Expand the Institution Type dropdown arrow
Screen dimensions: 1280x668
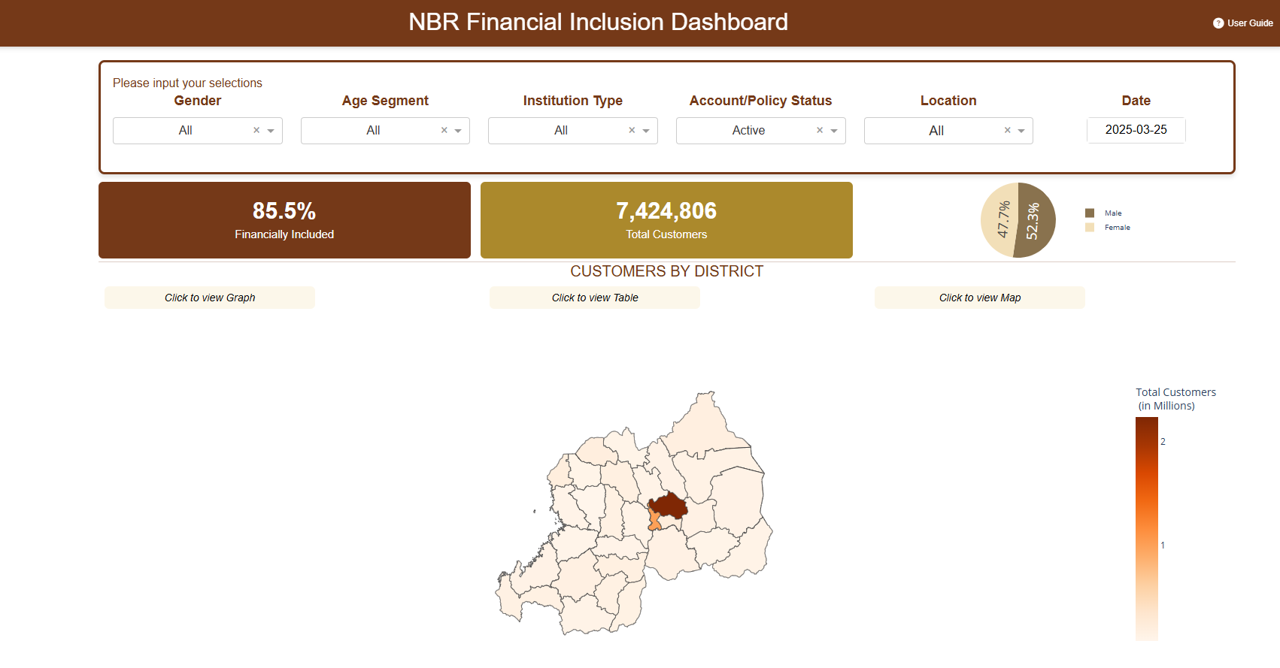click(x=646, y=131)
